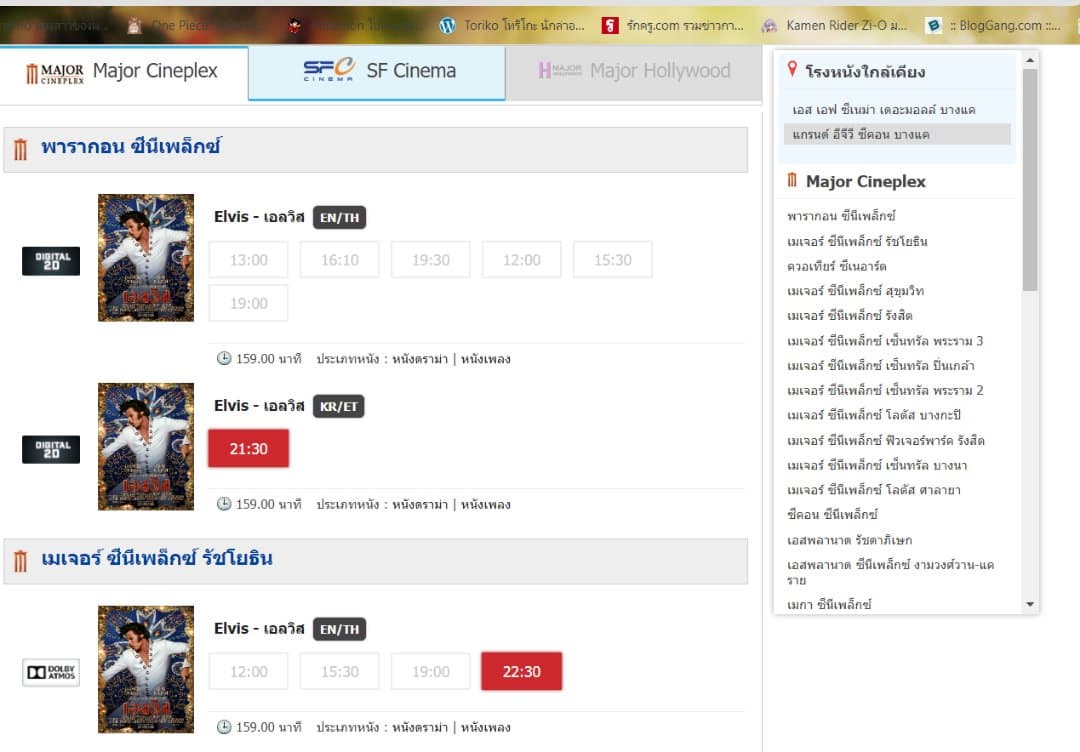
Task: Click the icon beside เมเจอร์ ซีนีเพล็กซ์ รัชโยธิน header
Action: [x=21, y=561]
